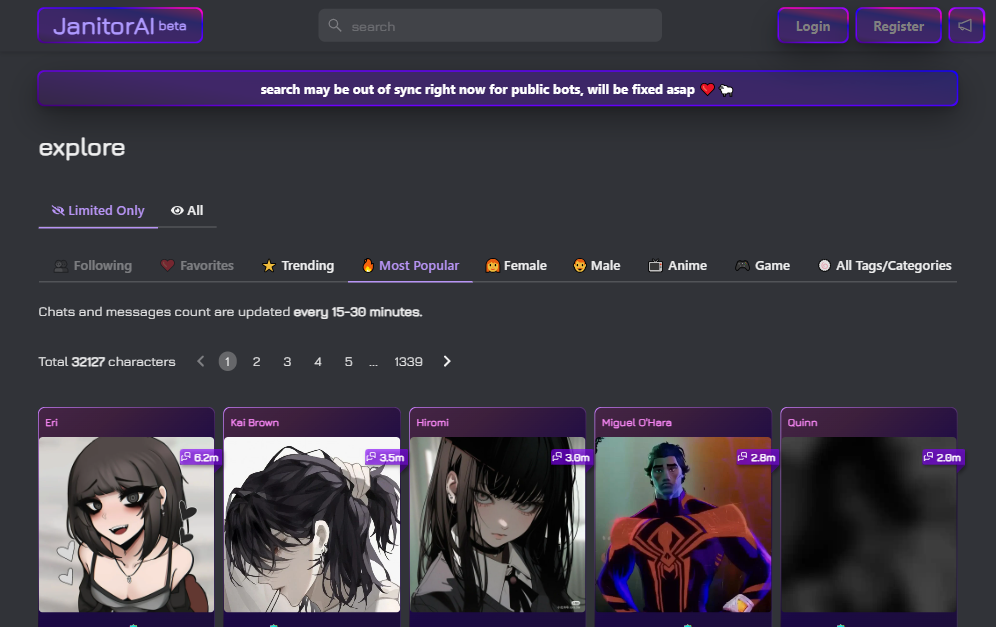Viewport: 996px width, 627px height.
Task: Click the chats update frequency notice text
Action: (x=230, y=312)
